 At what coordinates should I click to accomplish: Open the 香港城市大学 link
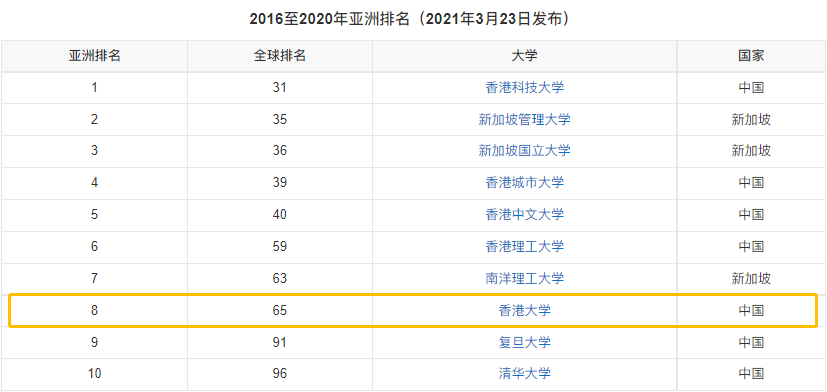(x=524, y=183)
